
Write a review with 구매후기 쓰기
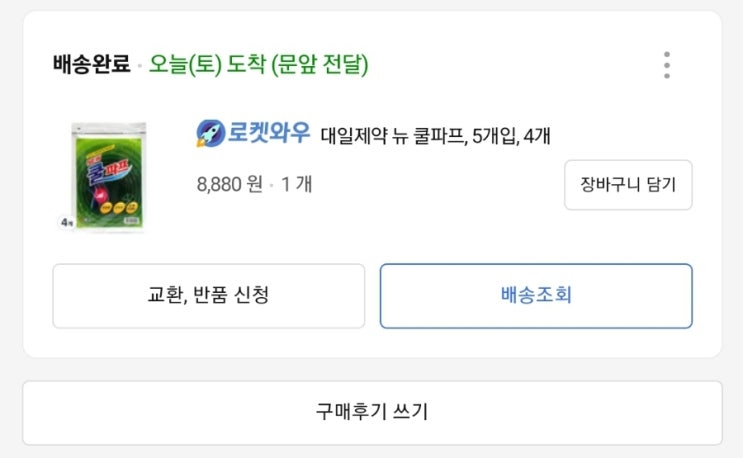372,412
